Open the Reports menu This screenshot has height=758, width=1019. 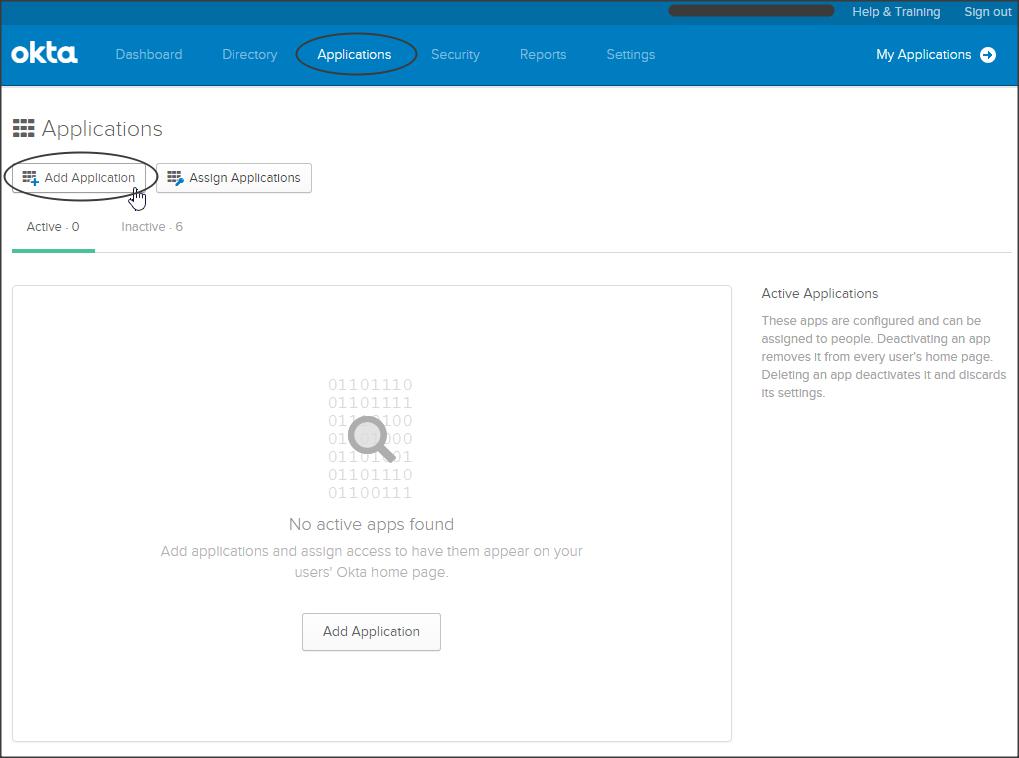pos(543,55)
